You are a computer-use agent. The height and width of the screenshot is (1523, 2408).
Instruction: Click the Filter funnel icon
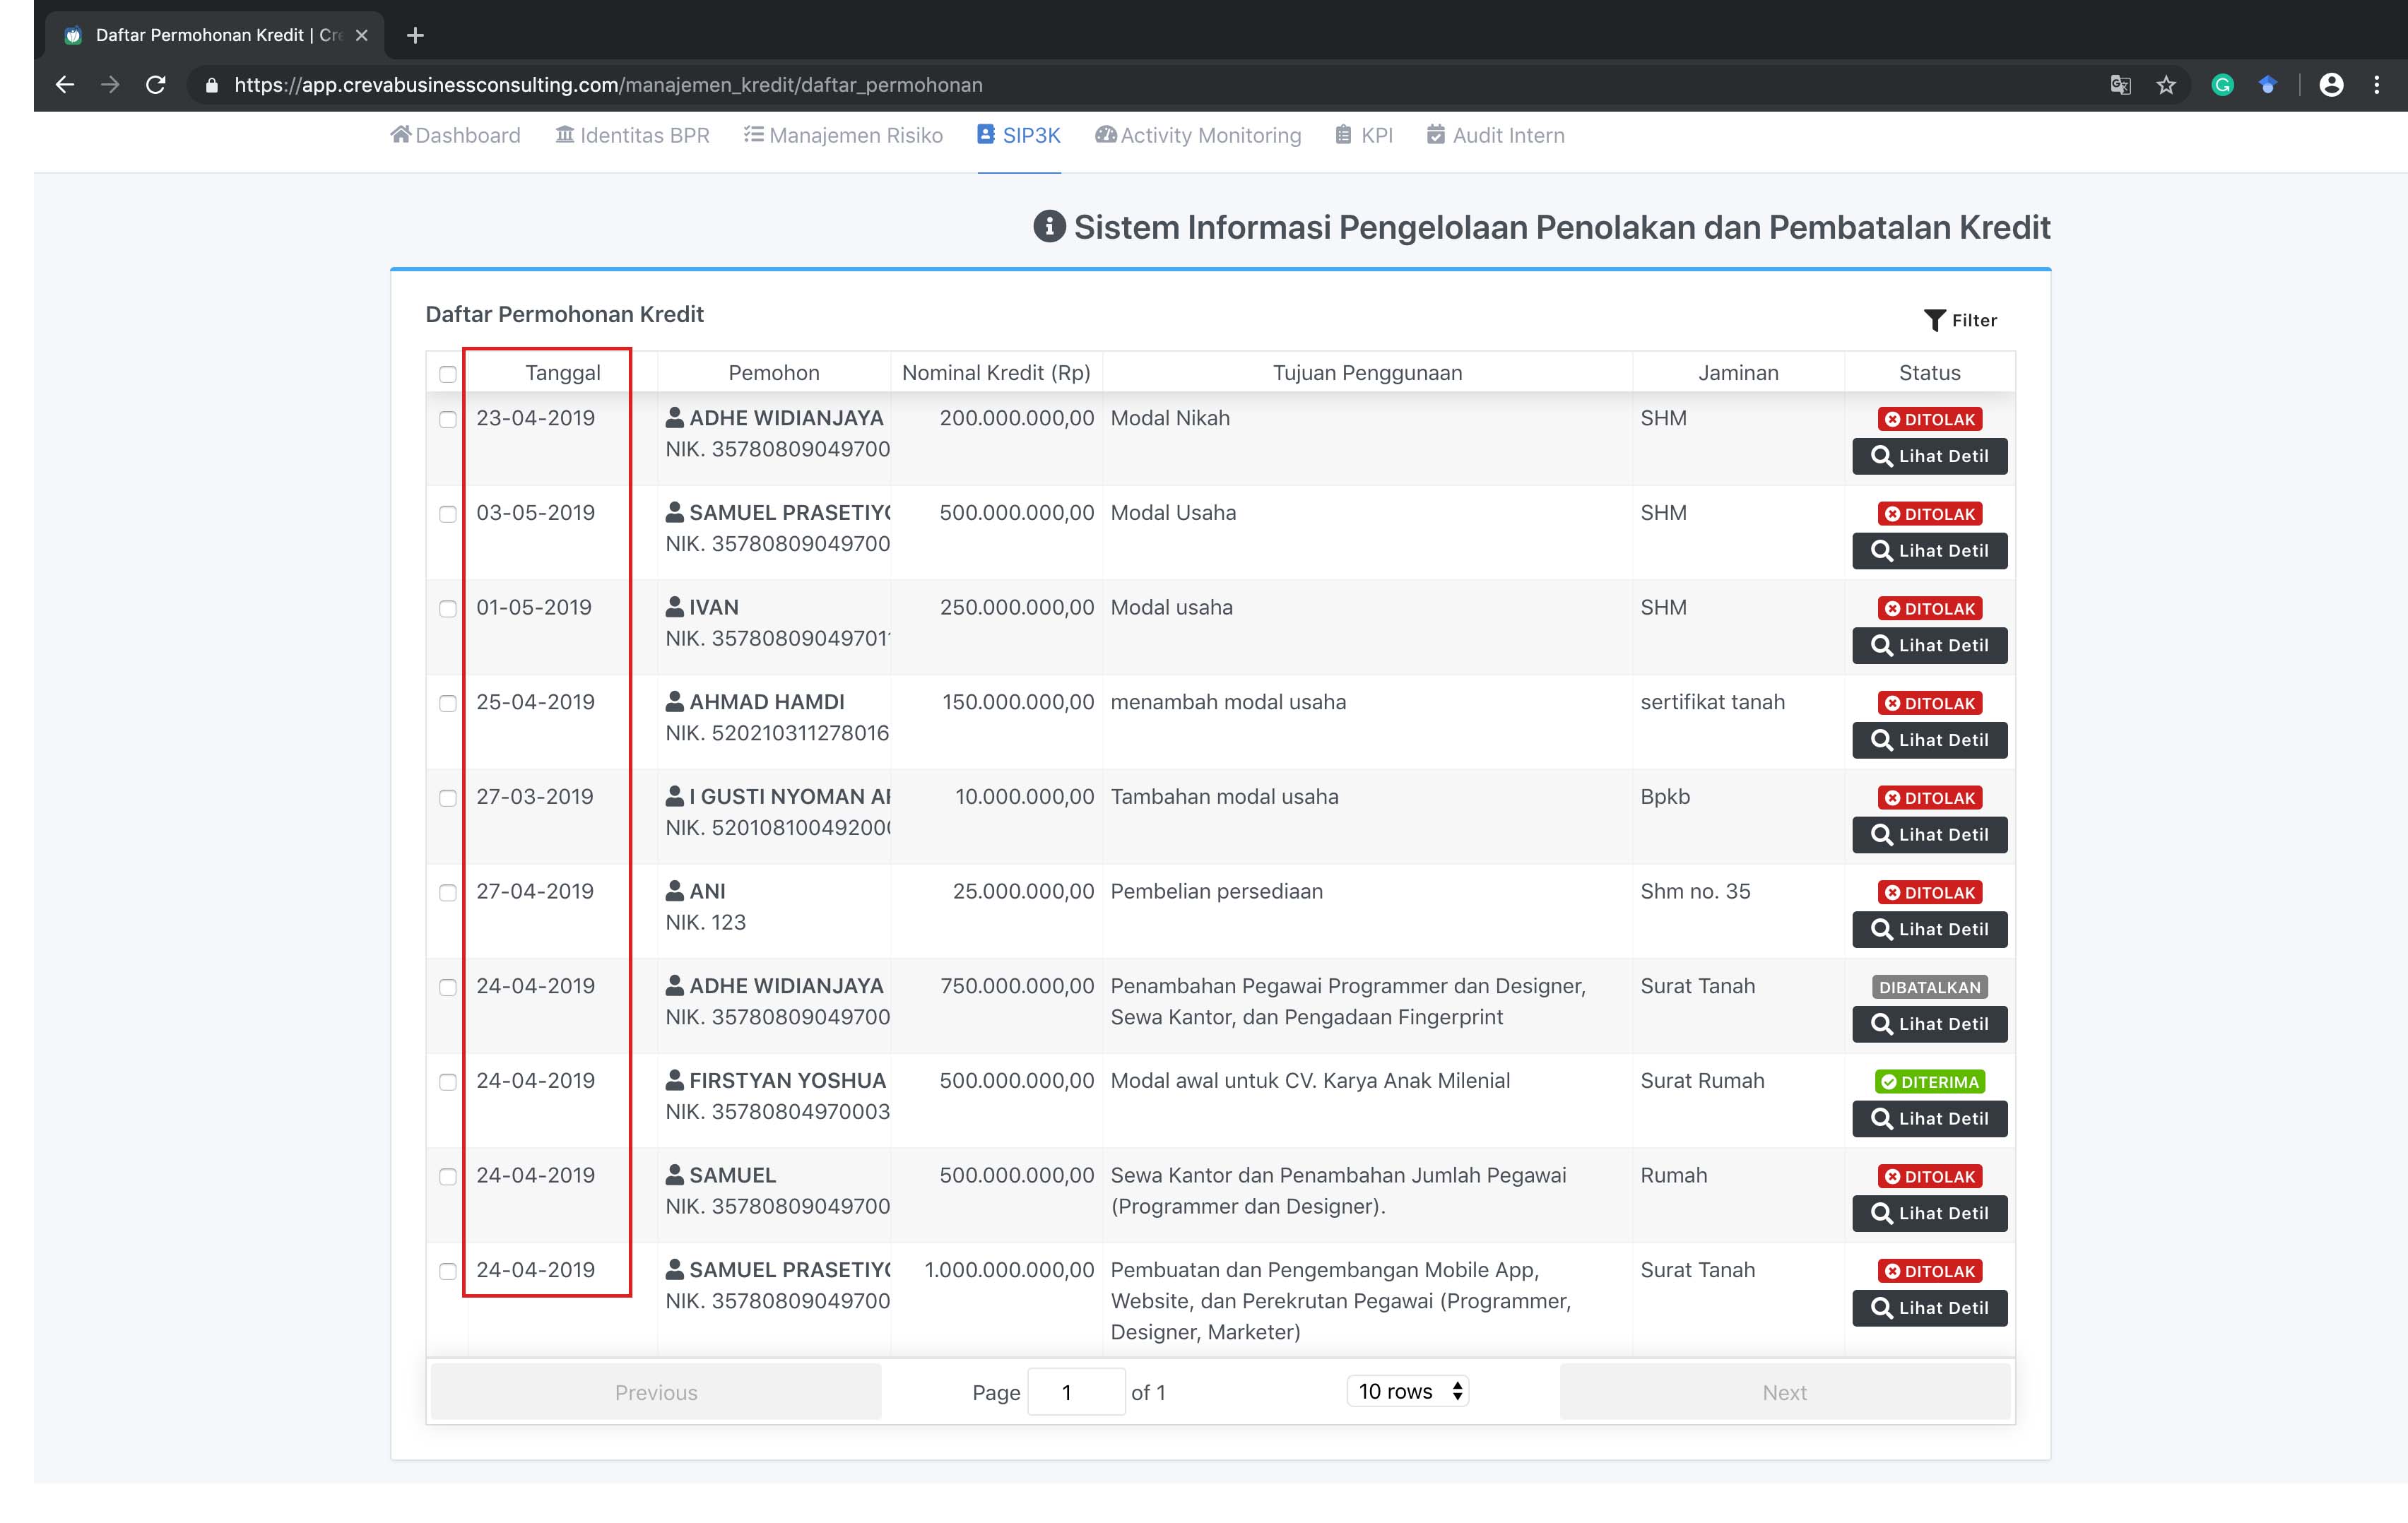(x=1934, y=320)
